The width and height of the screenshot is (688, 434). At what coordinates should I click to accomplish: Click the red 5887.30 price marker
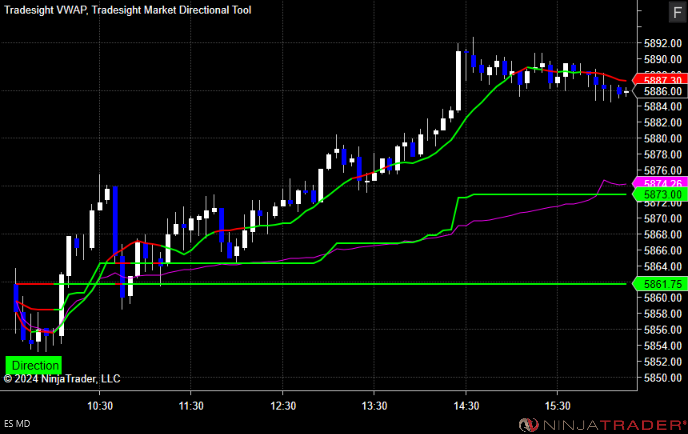659,80
